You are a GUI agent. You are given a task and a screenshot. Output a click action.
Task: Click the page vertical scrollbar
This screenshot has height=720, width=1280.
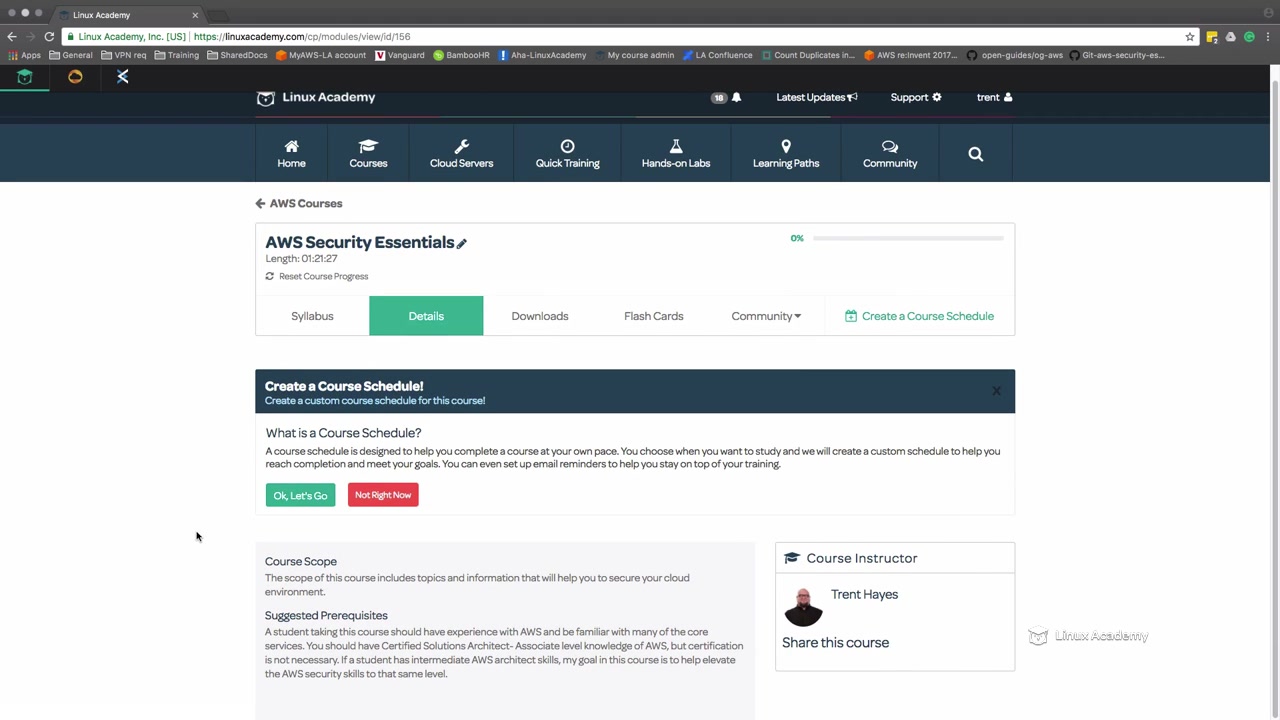pos(1274,400)
